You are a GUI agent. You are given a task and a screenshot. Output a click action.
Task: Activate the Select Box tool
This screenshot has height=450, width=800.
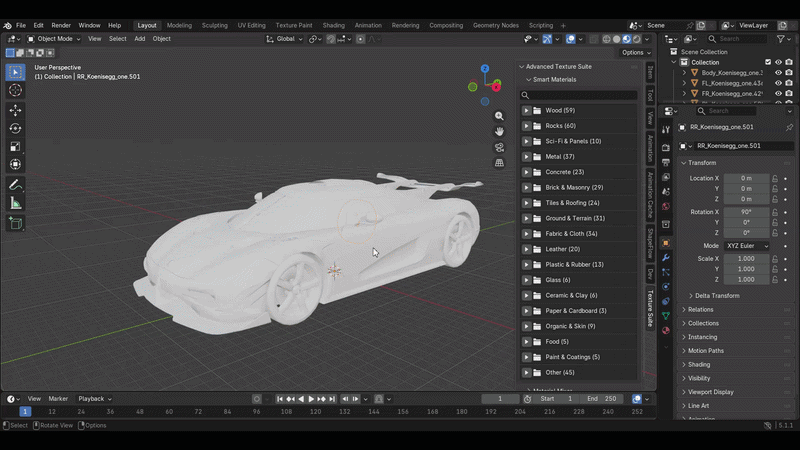[x=15, y=72]
